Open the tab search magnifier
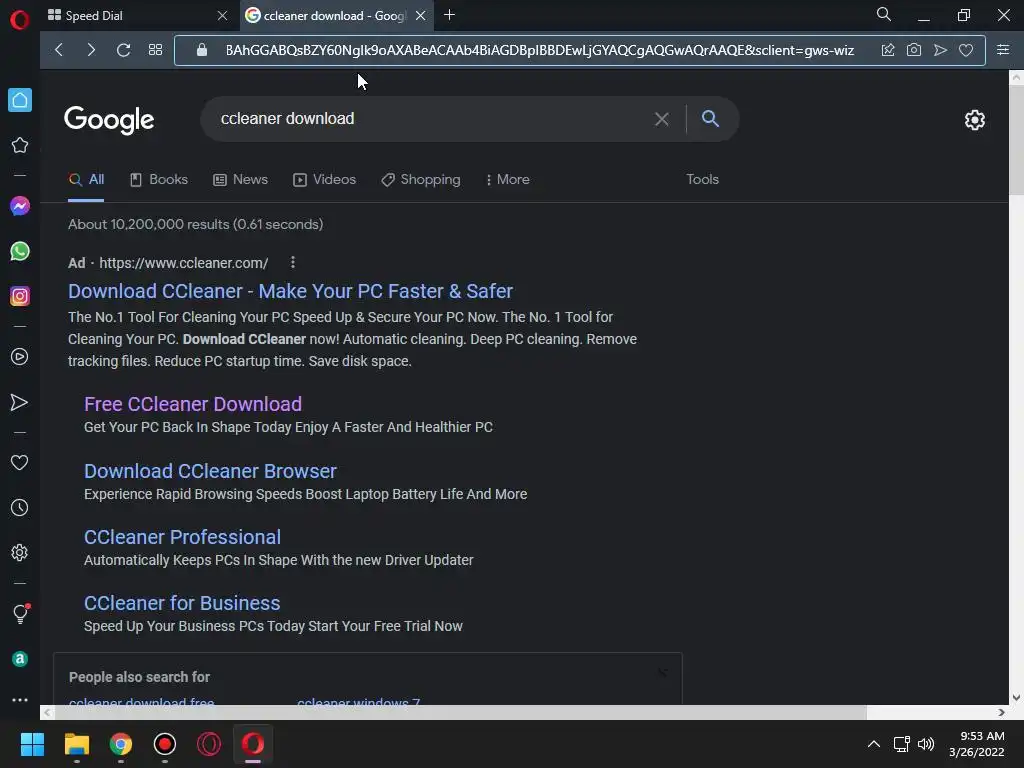Image resolution: width=1024 pixels, height=768 pixels. (x=884, y=14)
